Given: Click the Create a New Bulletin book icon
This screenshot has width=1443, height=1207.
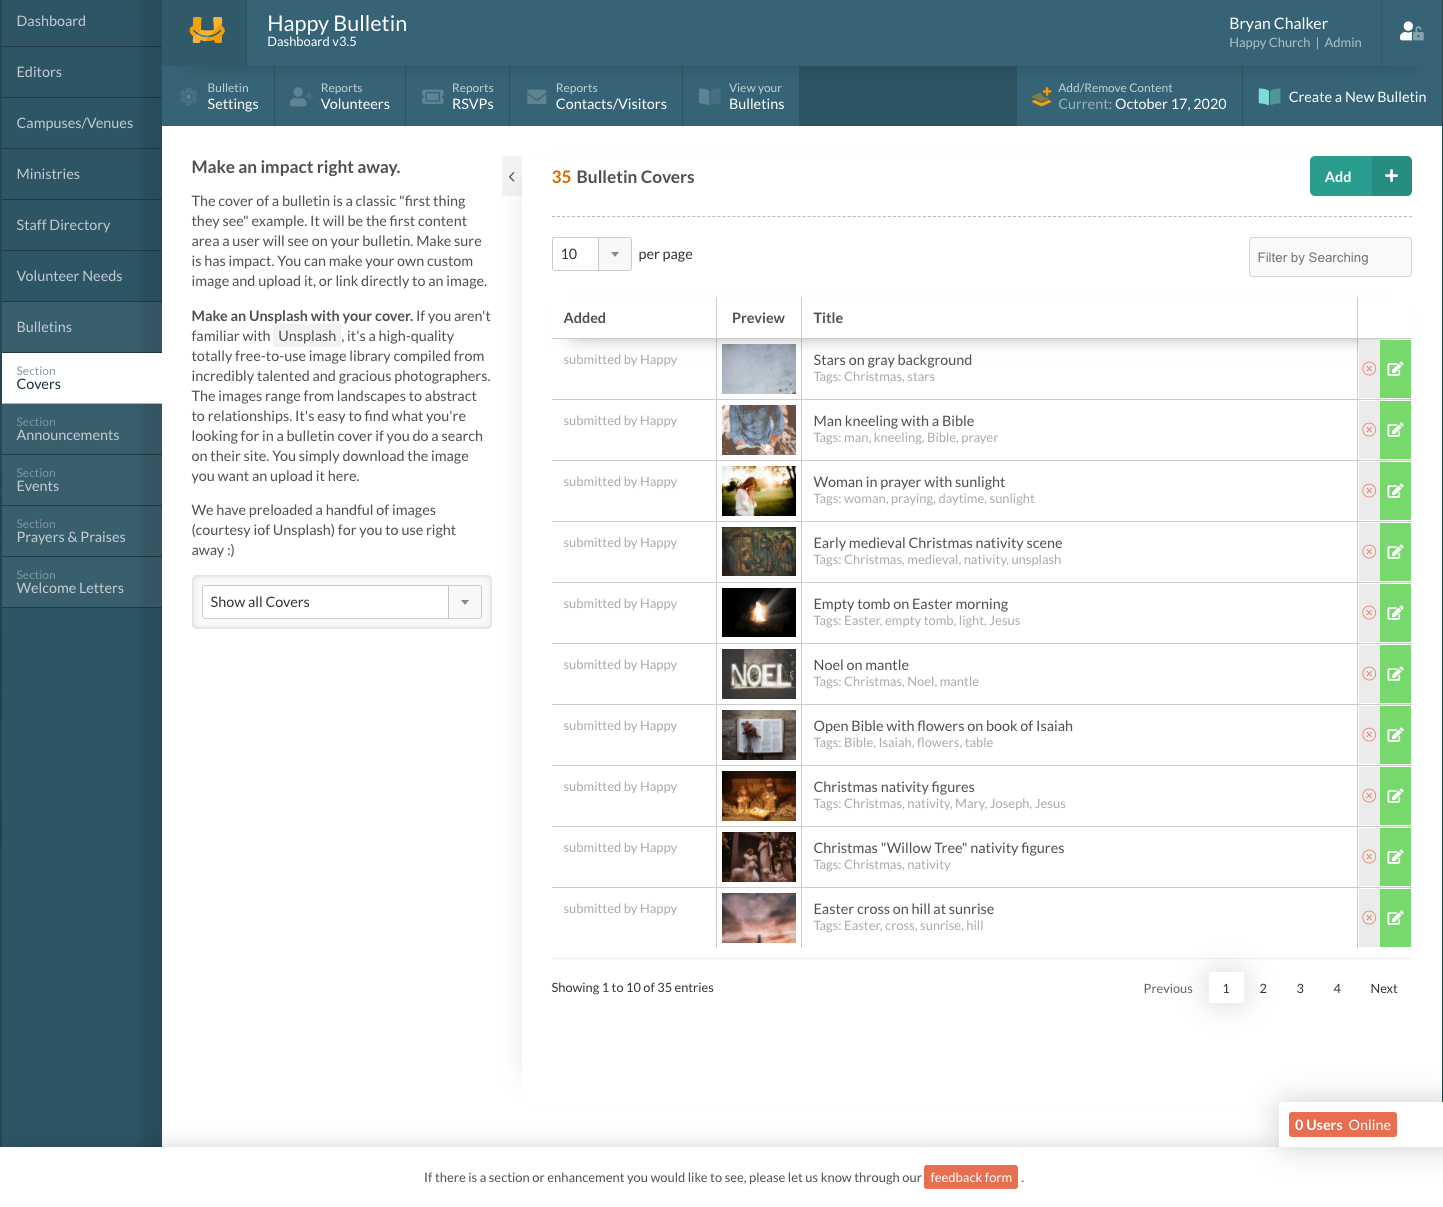Looking at the screenshot, I should (1270, 96).
